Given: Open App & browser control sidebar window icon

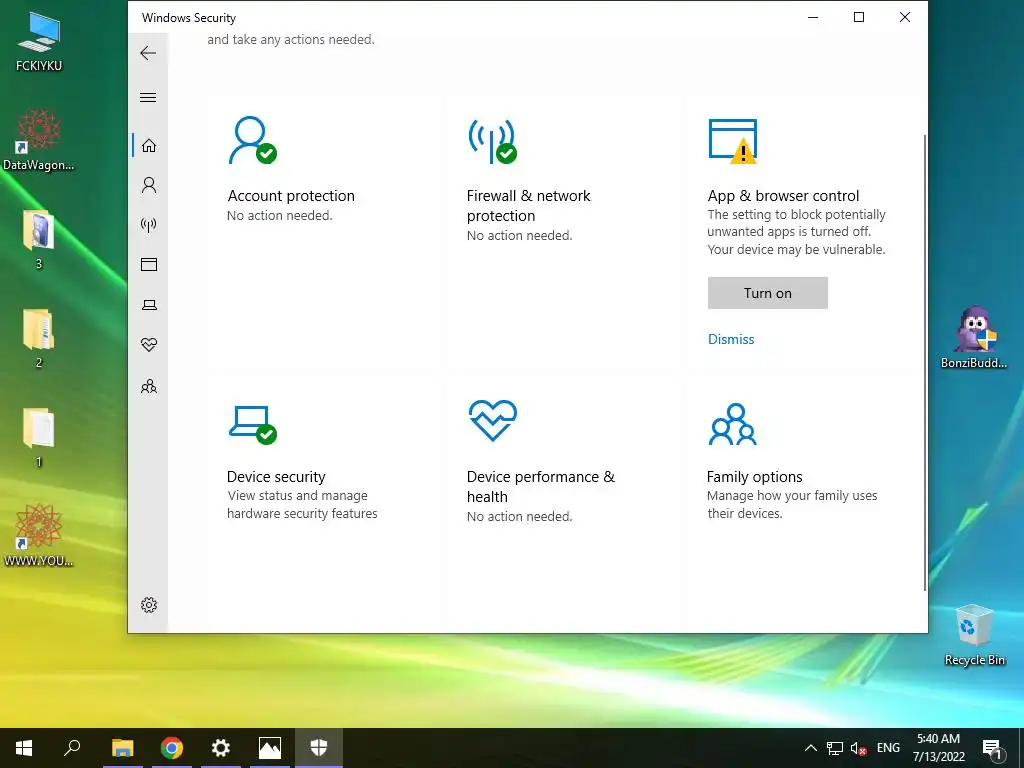Looking at the screenshot, I should (x=149, y=264).
